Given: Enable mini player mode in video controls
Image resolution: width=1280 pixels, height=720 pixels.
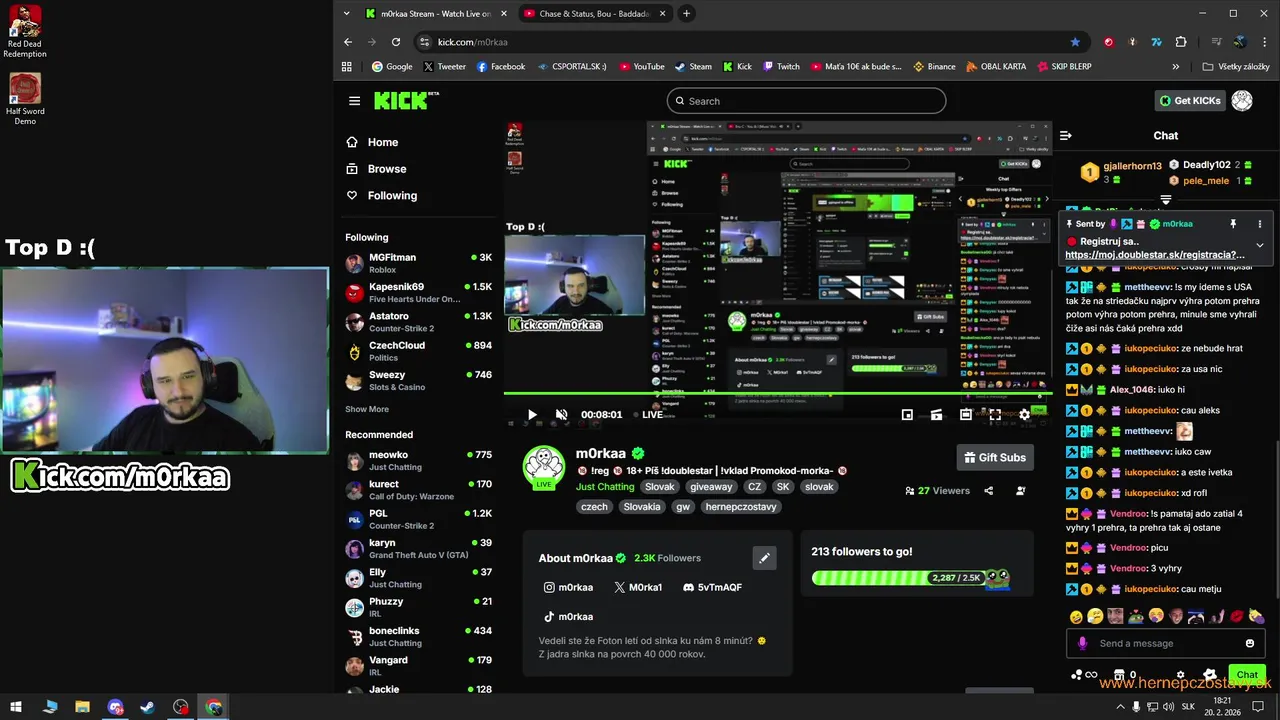Looking at the screenshot, I should (x=907, y=415).
